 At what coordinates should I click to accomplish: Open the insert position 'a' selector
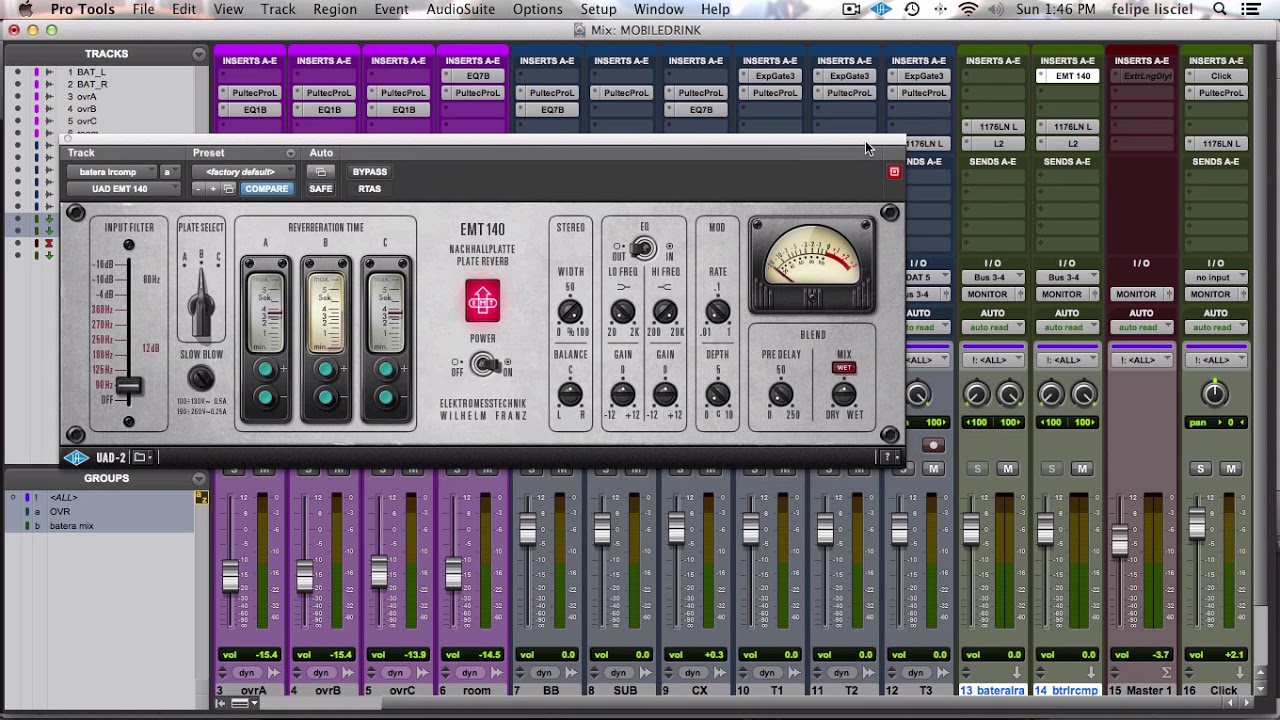[169, 172]
